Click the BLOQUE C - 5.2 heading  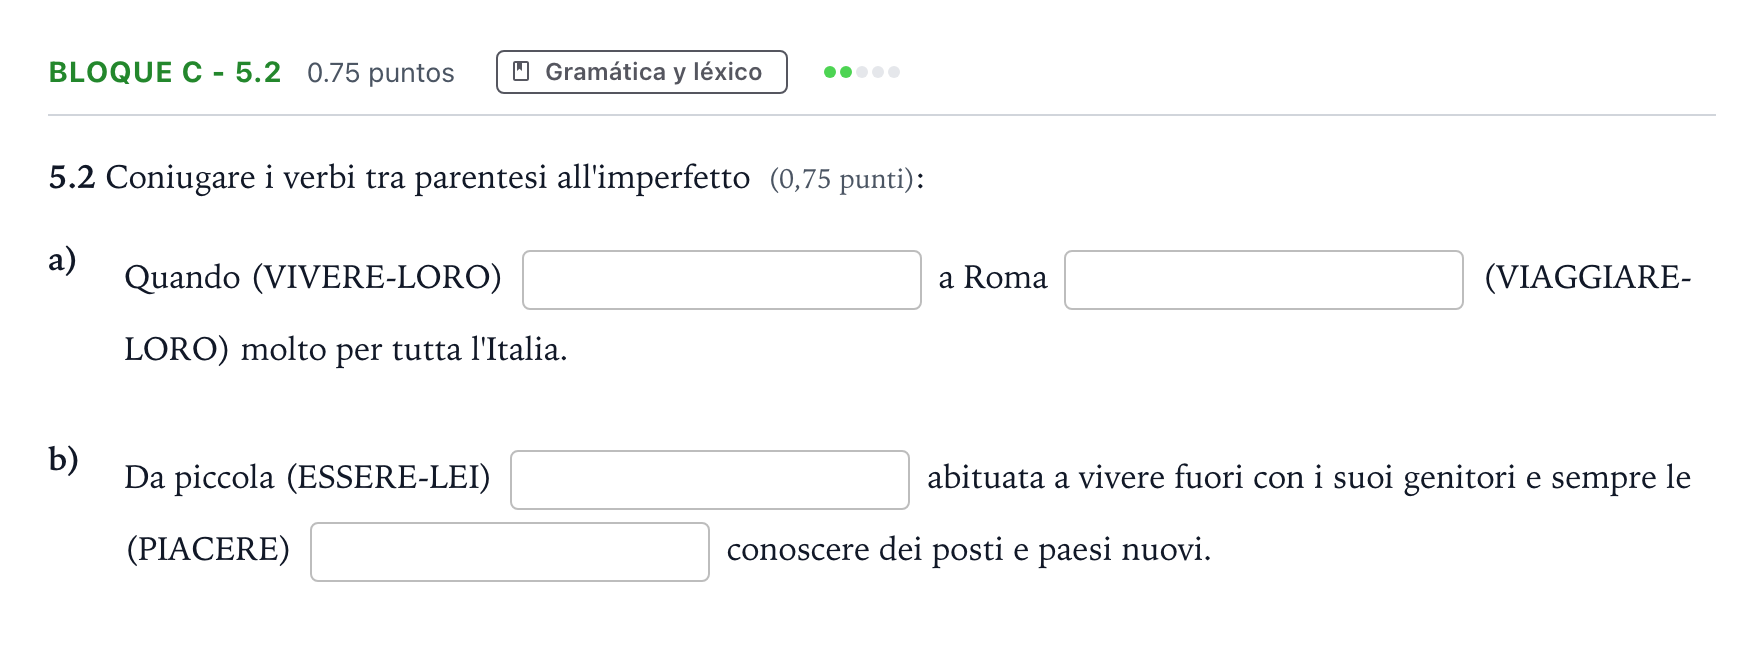(165, 72)
